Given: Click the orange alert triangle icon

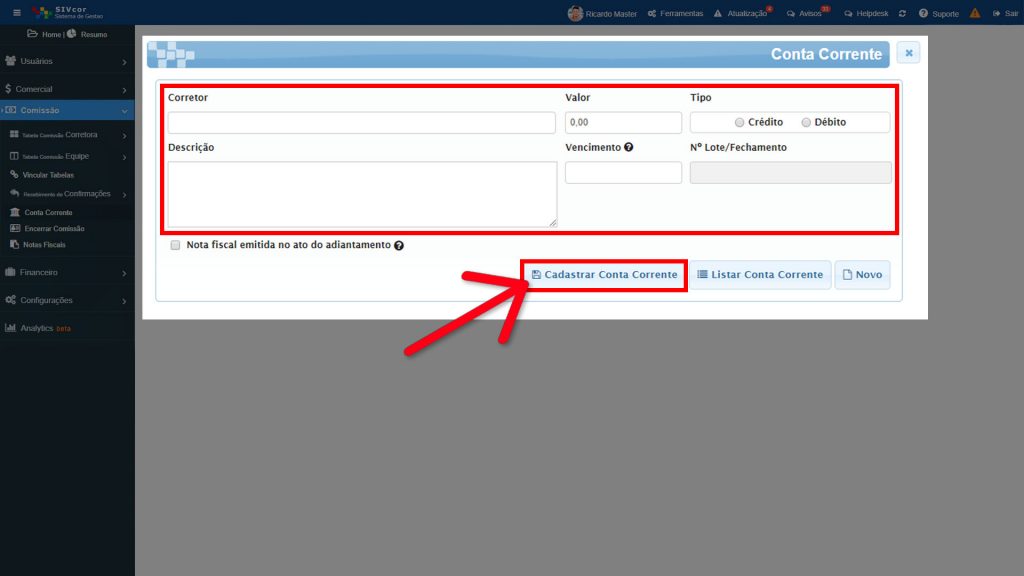Looking at the screenshot, I should (x=975, y=13).
